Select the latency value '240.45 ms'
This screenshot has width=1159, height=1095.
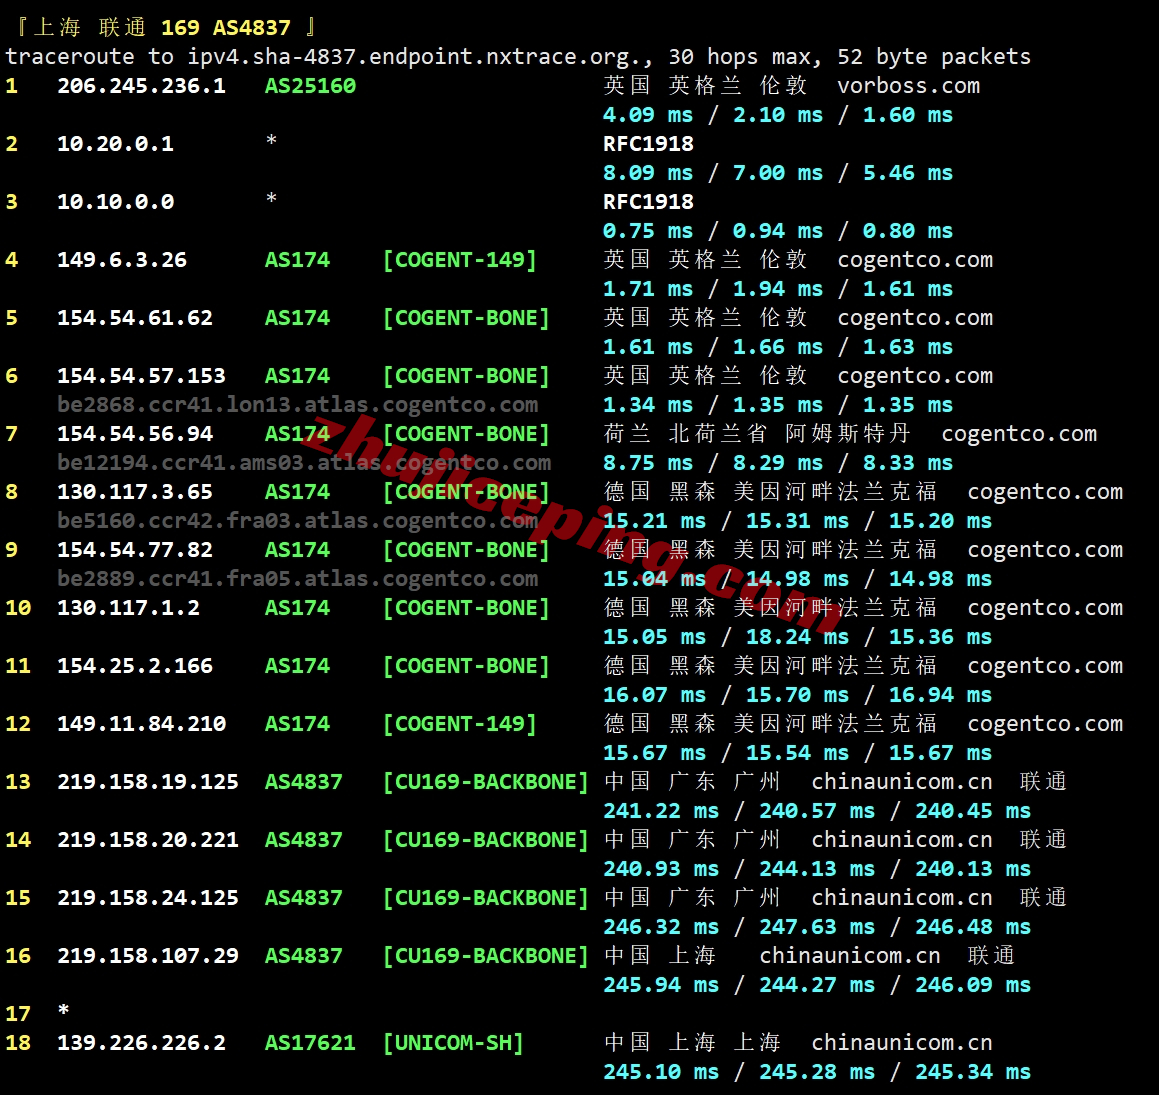[x=973, y=811]
